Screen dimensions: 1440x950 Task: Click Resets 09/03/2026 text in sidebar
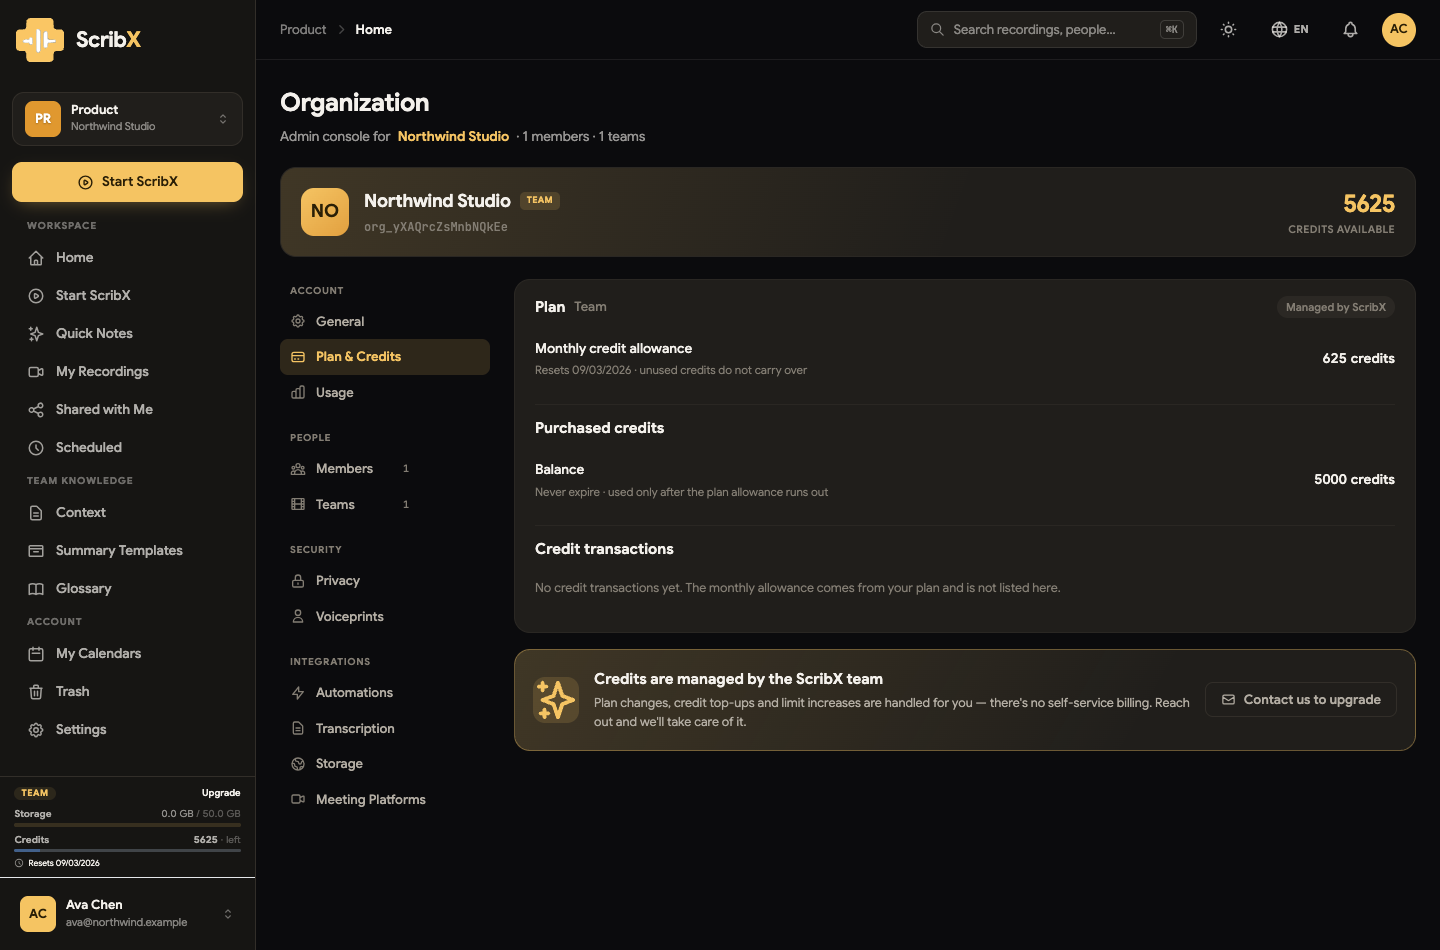[x=64, y=864]
